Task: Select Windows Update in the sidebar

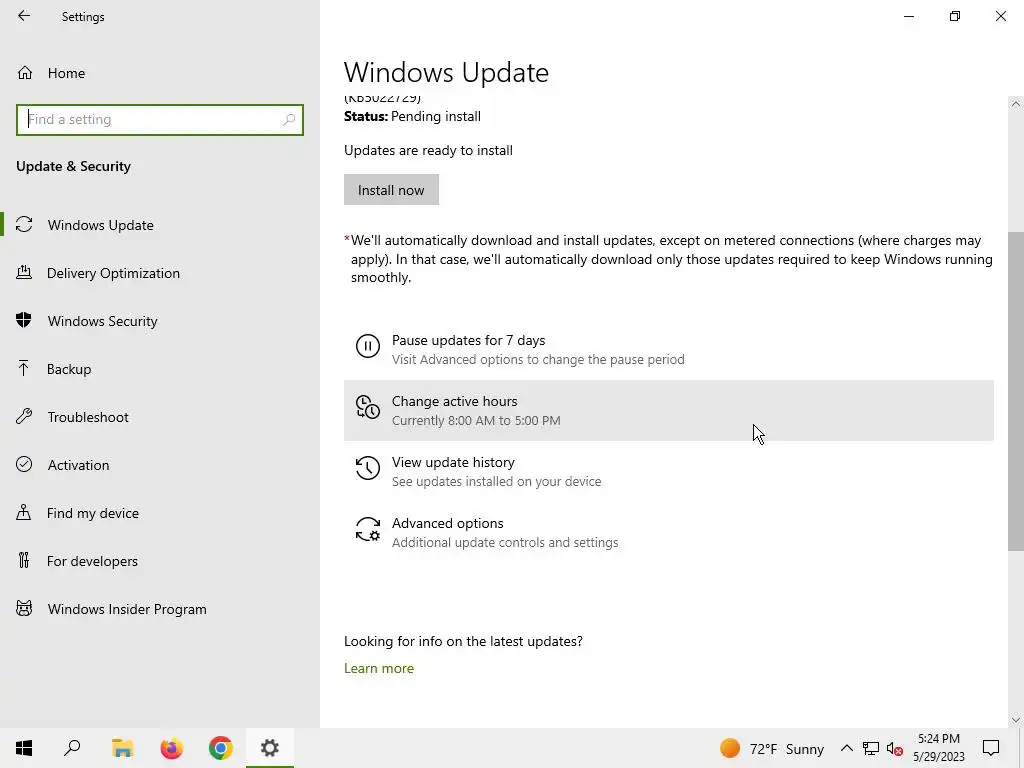Action: point(160,225)
